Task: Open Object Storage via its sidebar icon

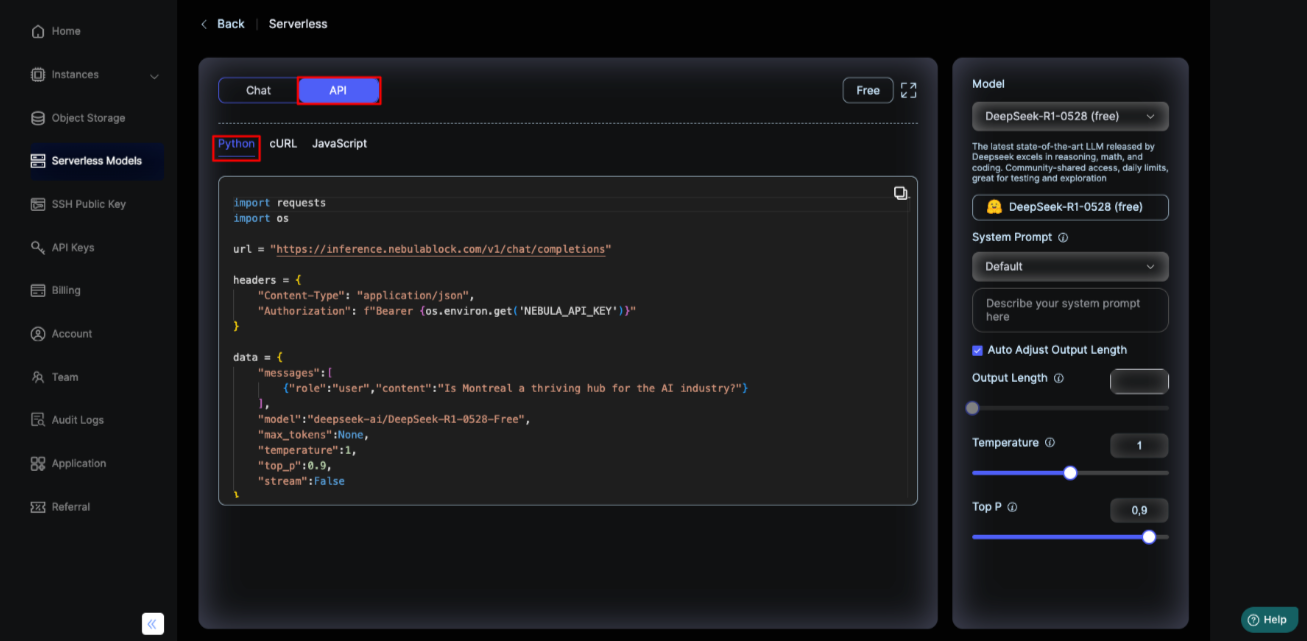Action: [x=38, y=118]
